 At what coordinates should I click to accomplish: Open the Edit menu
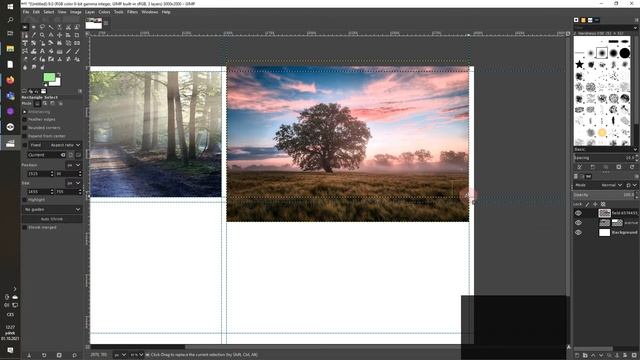click(36, 12)
